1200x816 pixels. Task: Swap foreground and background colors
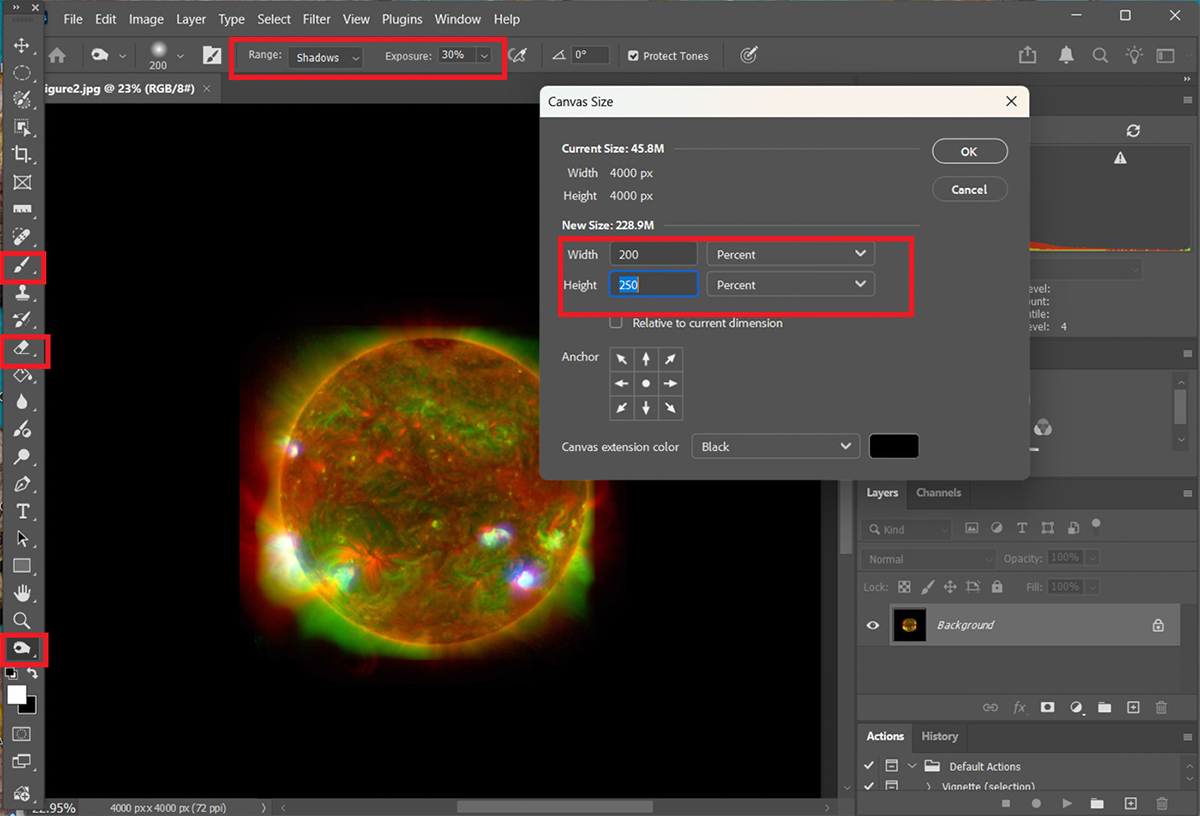[32, 674]
